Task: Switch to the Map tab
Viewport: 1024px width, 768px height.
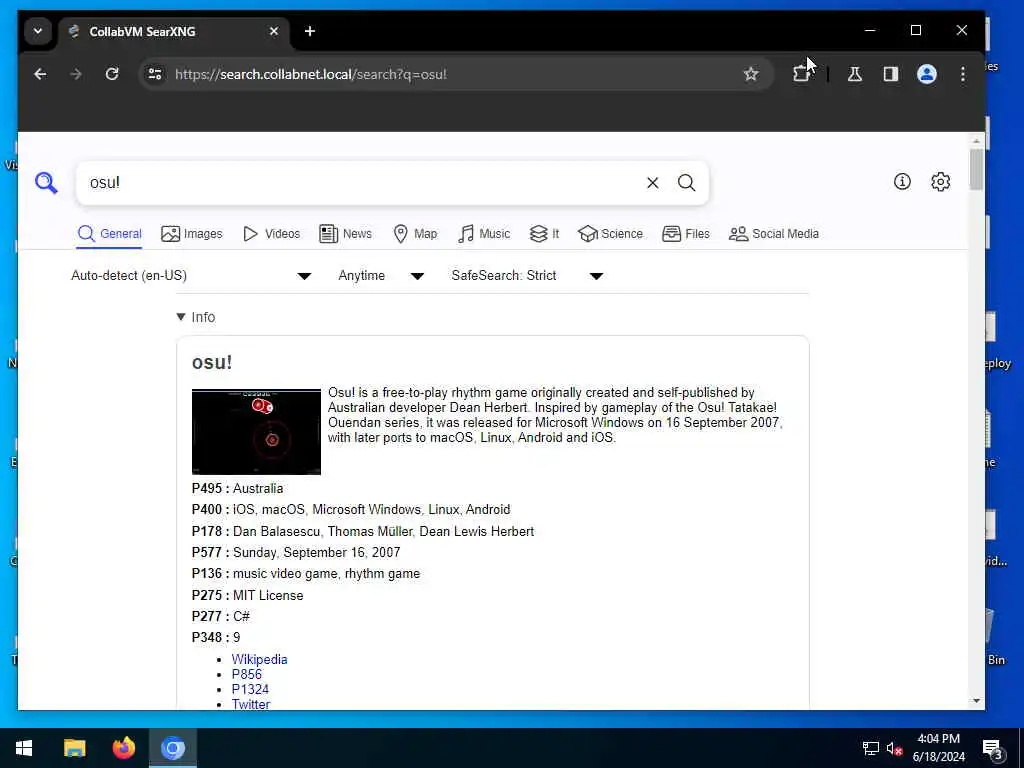Action: [415, 234]
